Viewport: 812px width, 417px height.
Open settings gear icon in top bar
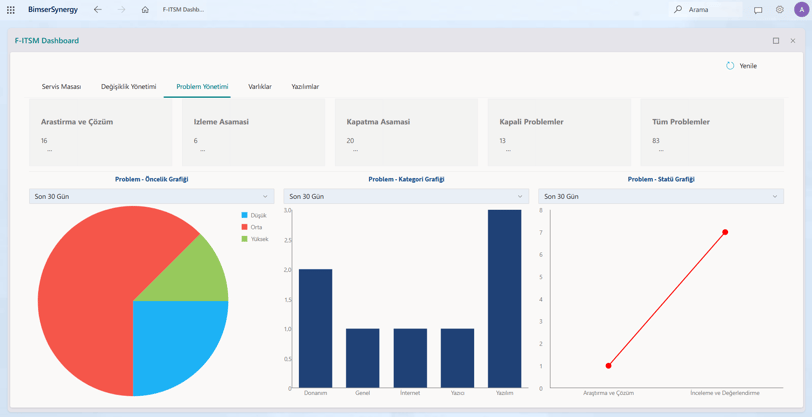(779, 9)
